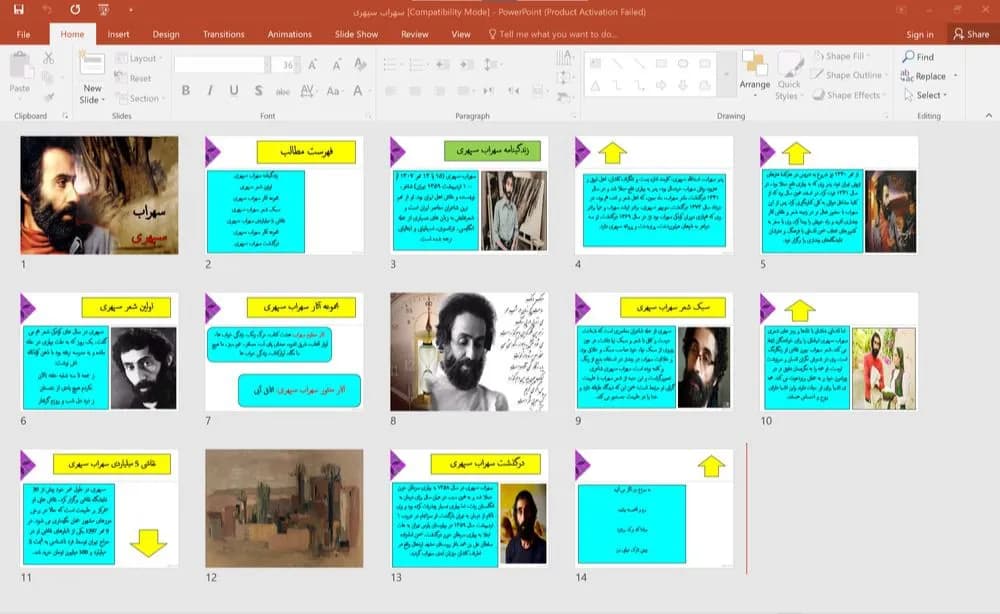Screen dimensions: 1000x614
Task: Click Increase Font Size icon
Action: coord(312,64)
